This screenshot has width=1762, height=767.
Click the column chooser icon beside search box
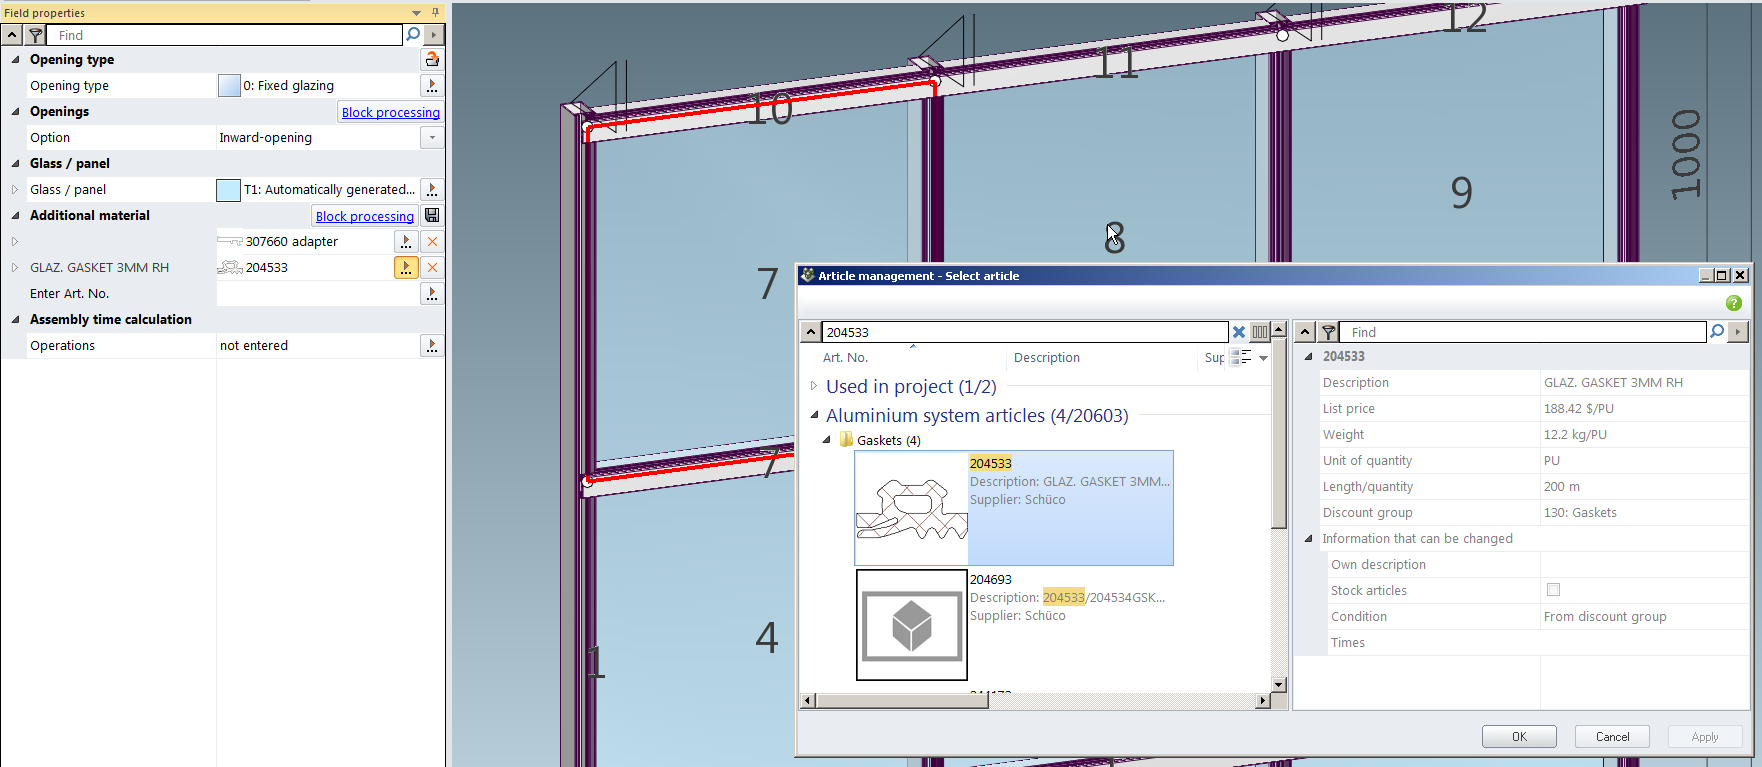(x=1260, y=332)
